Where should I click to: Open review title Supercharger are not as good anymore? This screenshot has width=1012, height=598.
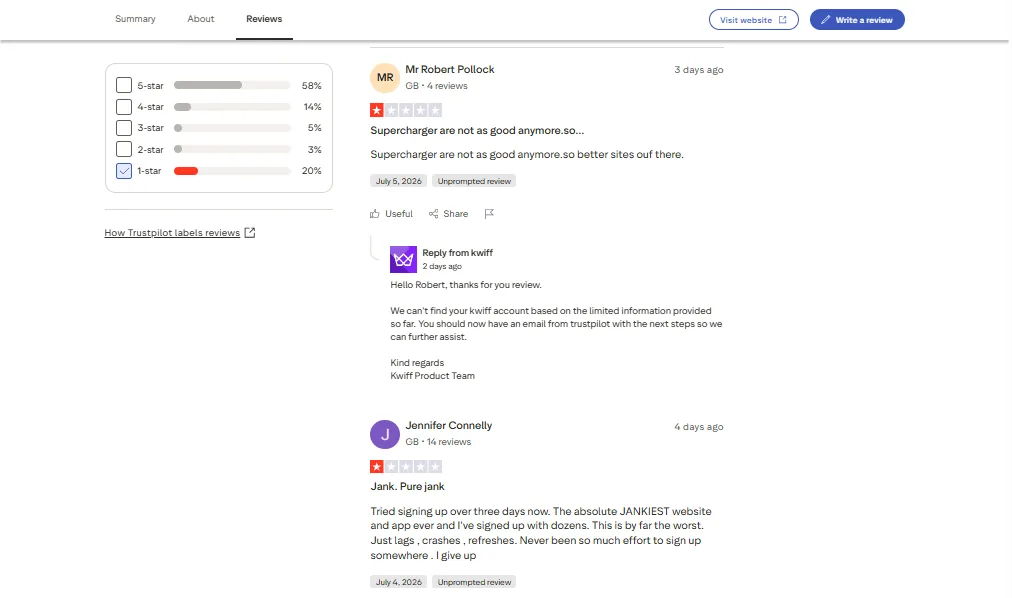477,130
